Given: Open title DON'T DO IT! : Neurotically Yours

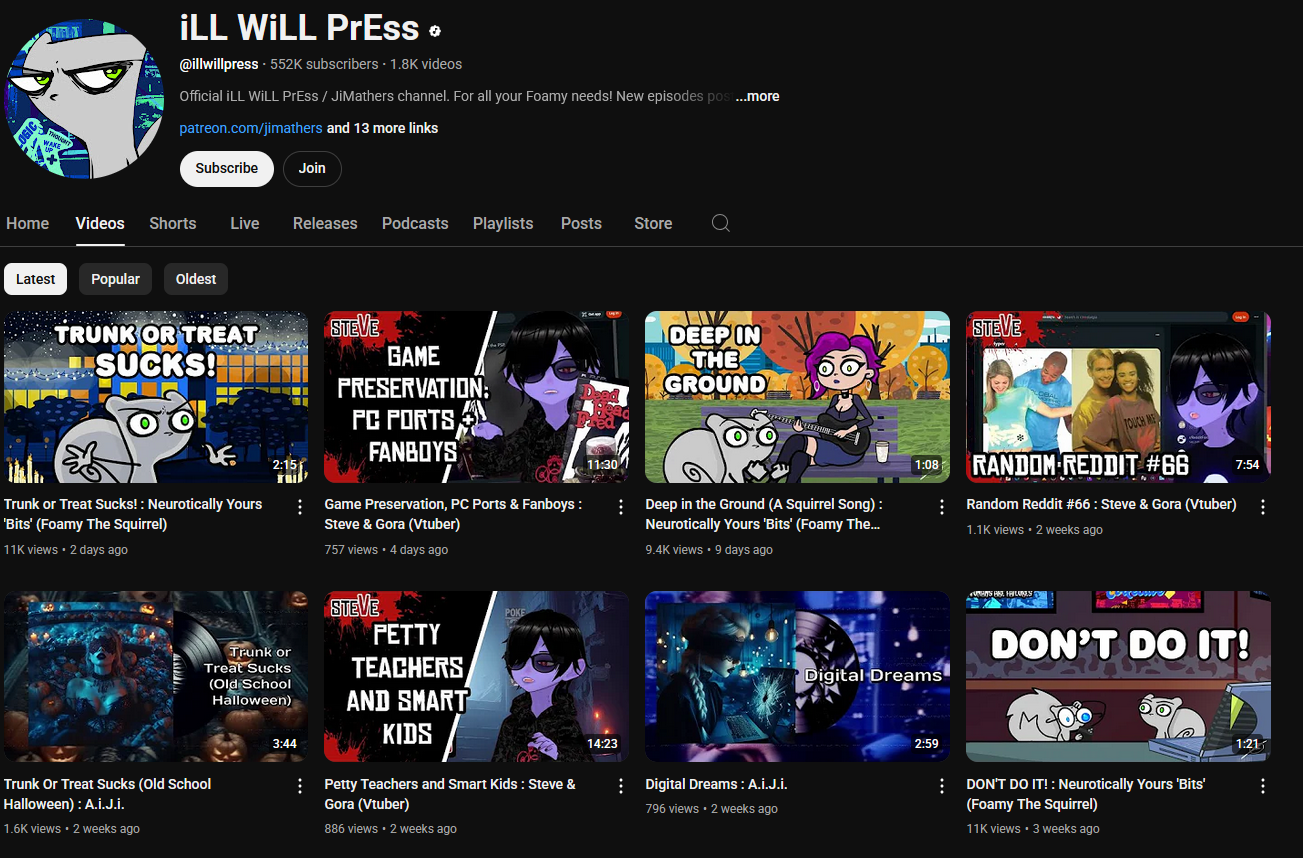Looking at the screenshot, I should 1086,794.
